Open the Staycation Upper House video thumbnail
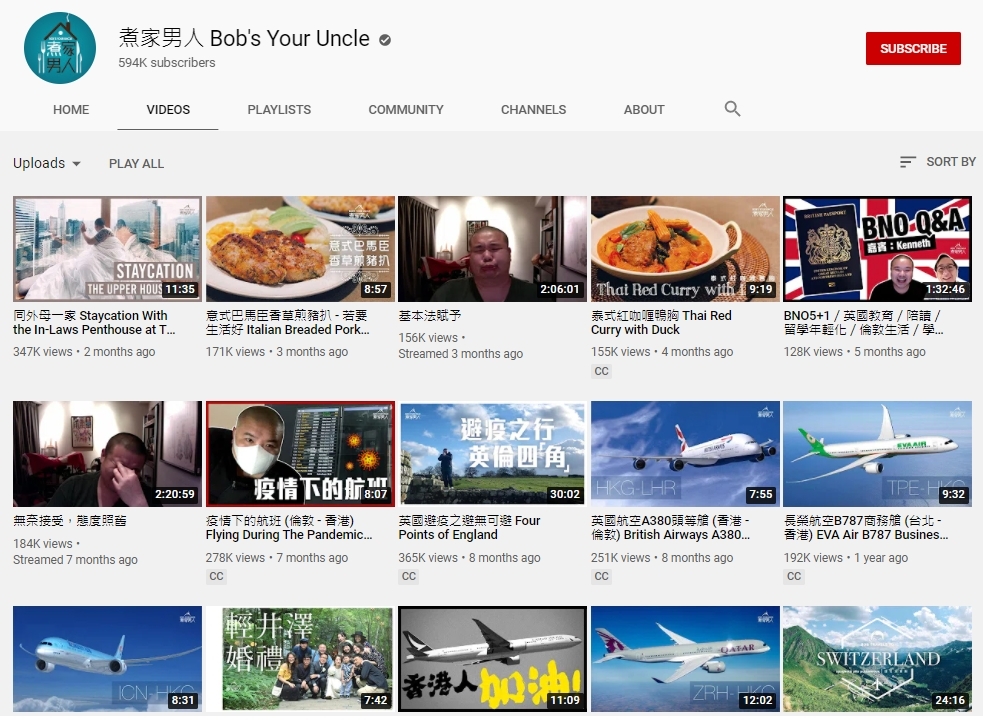983x724 pixels. 107,249
